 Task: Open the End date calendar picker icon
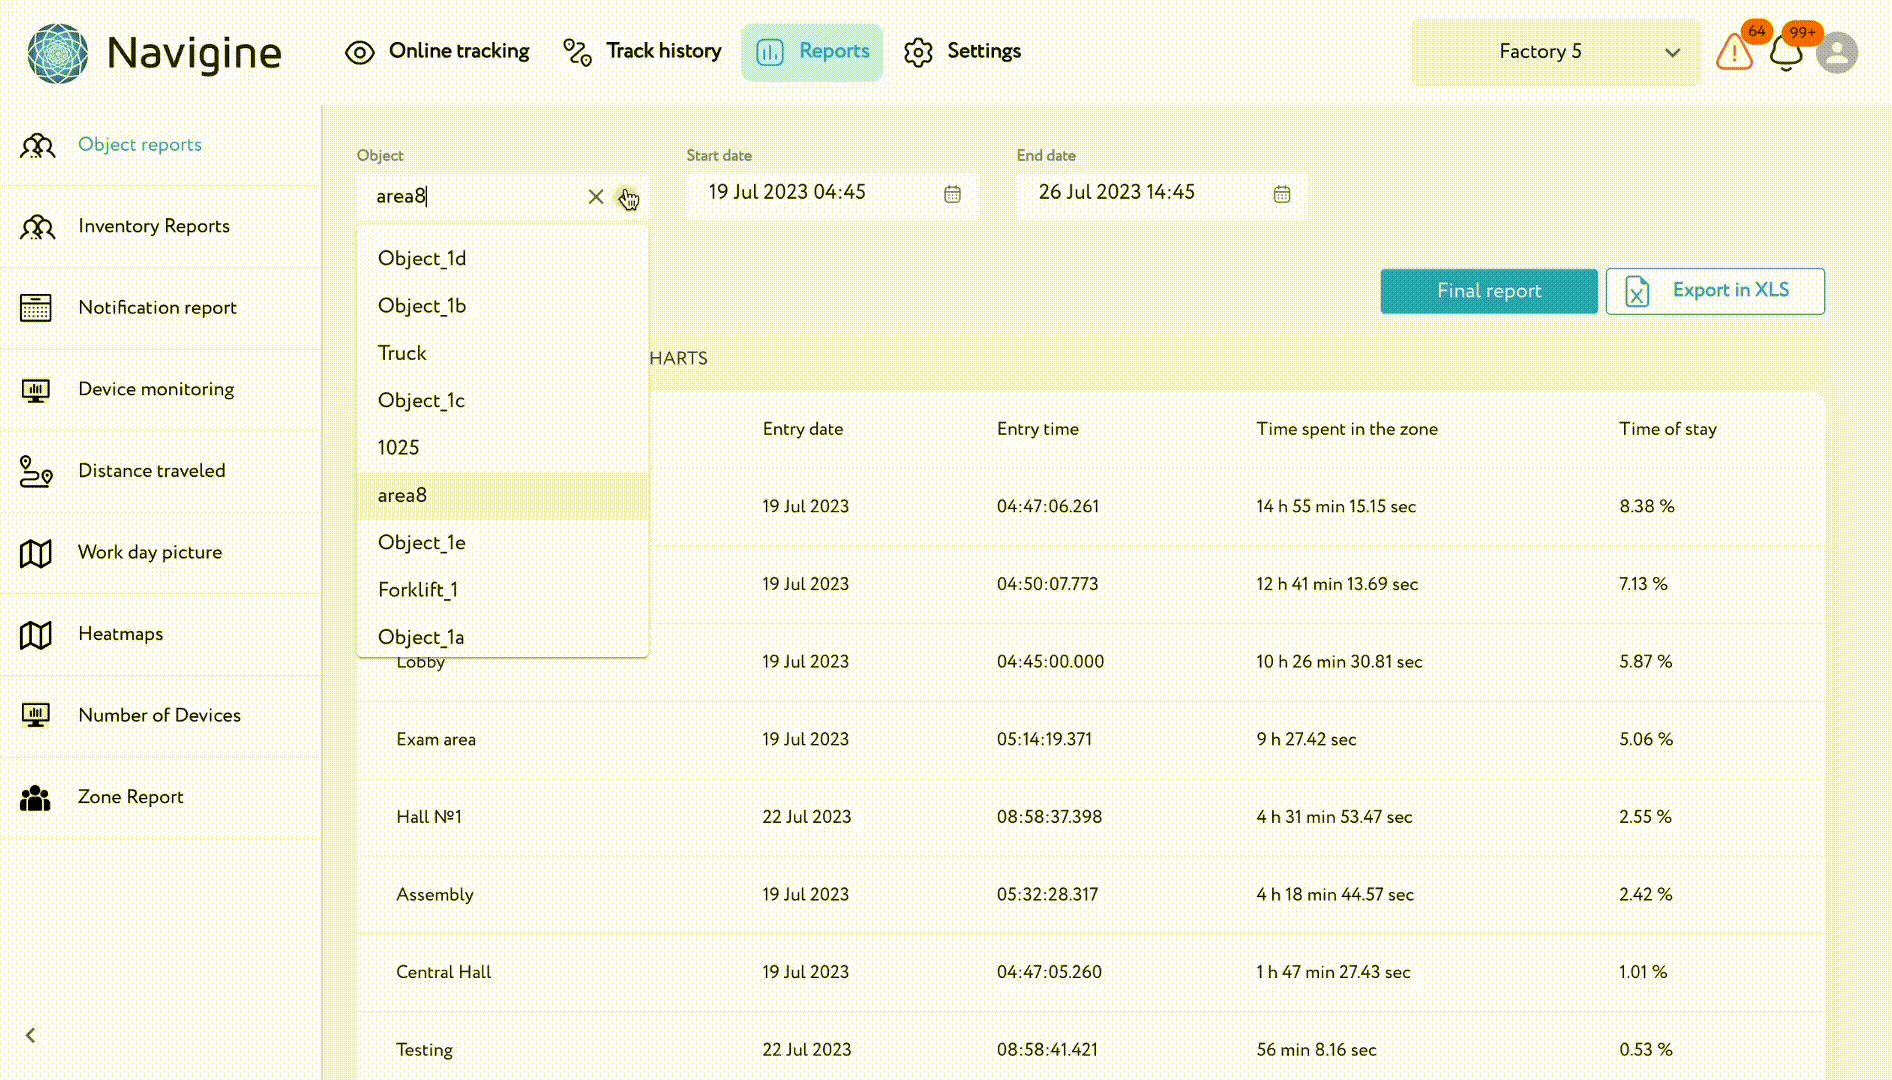pos(1282,194)
